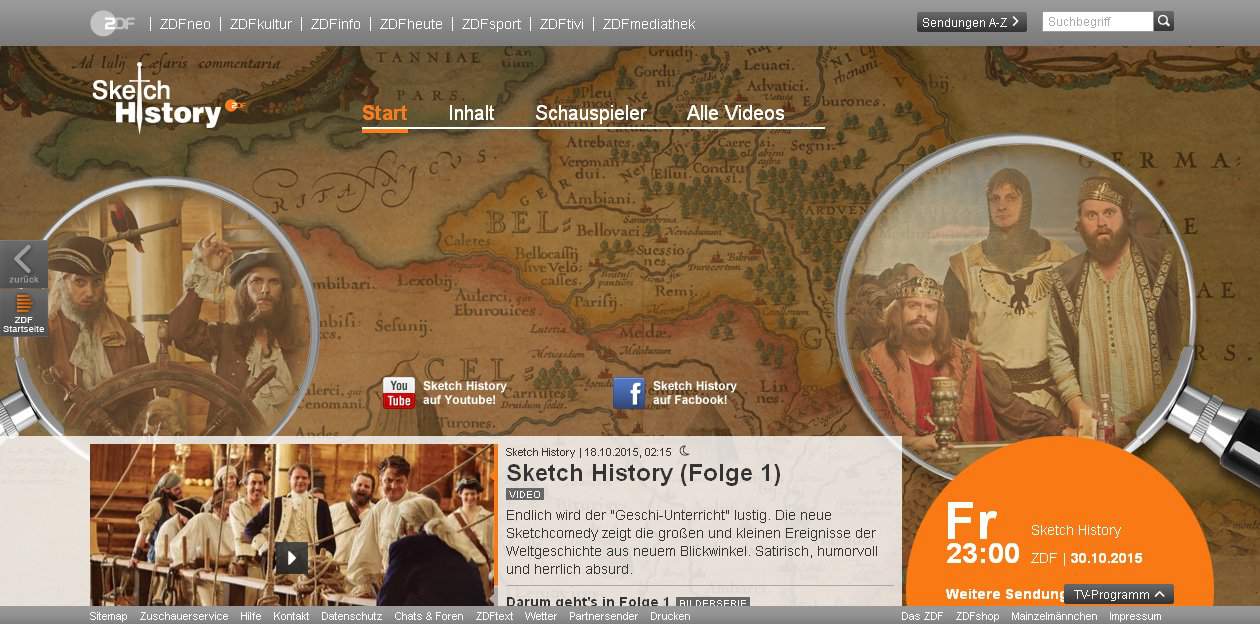
Task: Open Partnersender footer link
Action: tap(603, 616)
